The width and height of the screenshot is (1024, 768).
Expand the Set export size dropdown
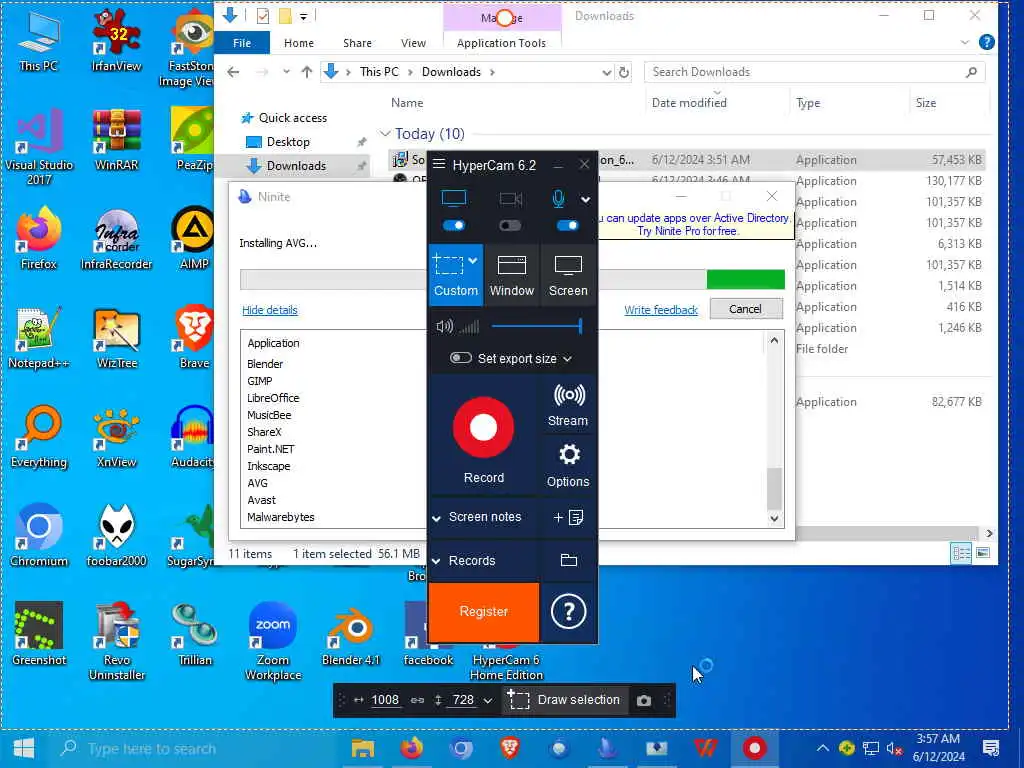point(568,359)
